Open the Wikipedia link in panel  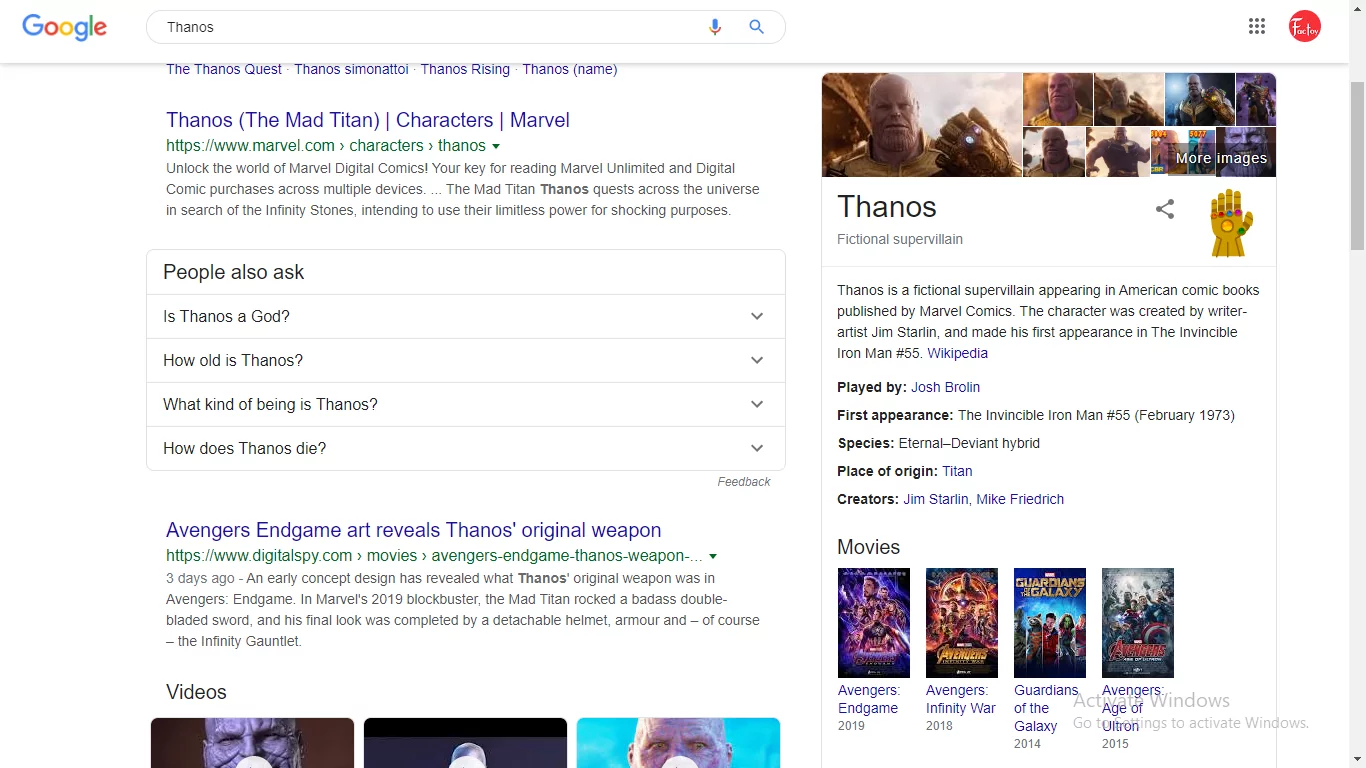[x=957, y=353]
